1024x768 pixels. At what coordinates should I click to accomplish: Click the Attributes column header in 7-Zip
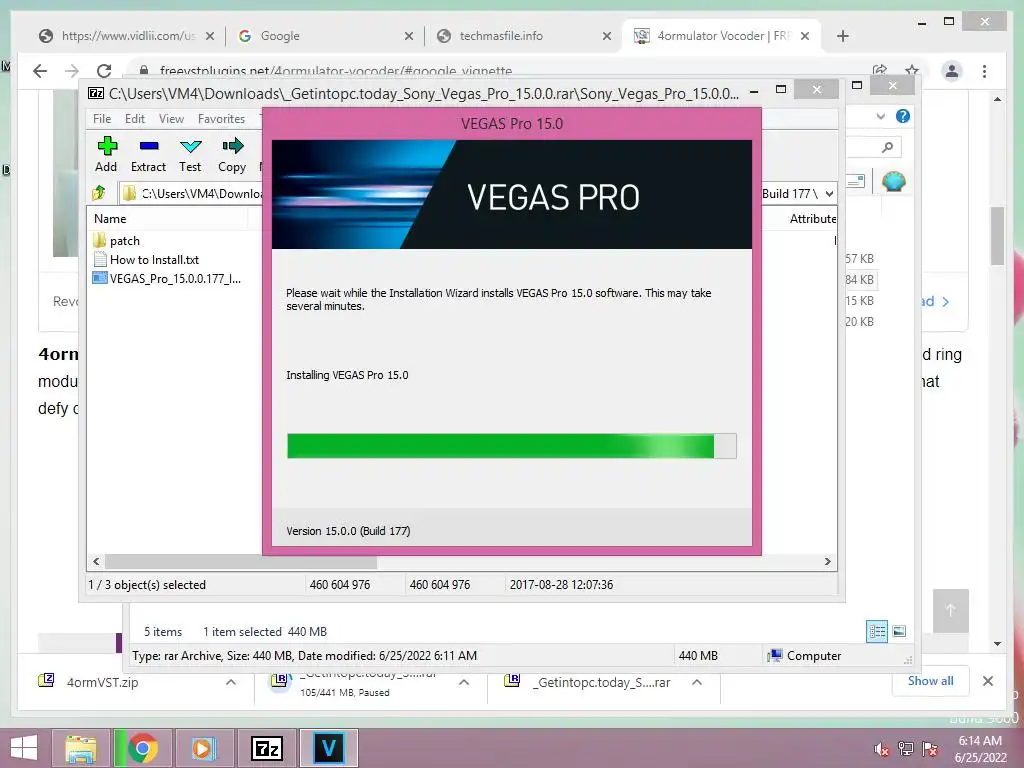click(x=812, y=219)
